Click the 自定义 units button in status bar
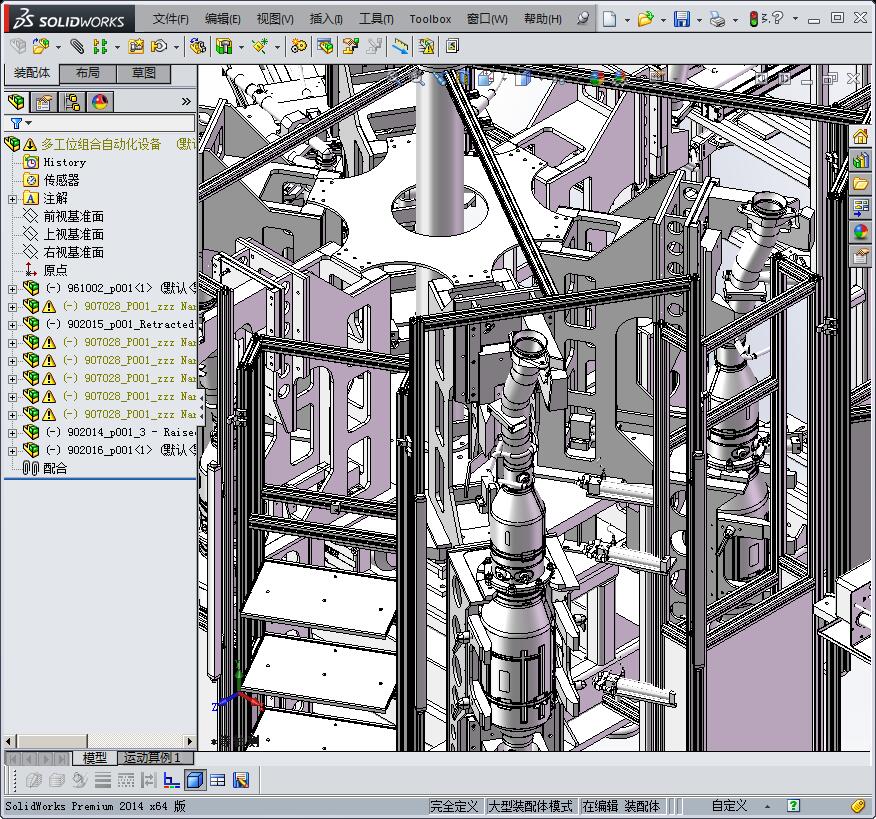 729,806
